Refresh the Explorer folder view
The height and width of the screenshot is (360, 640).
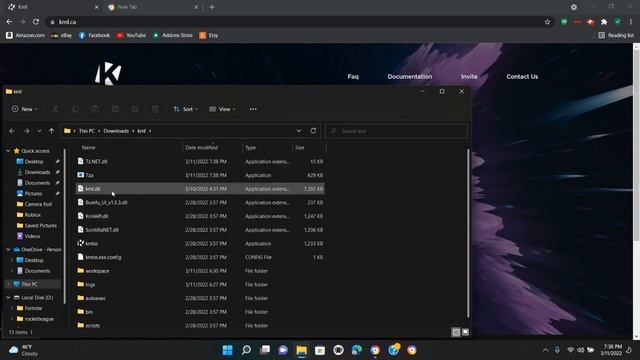pos(313,131)
